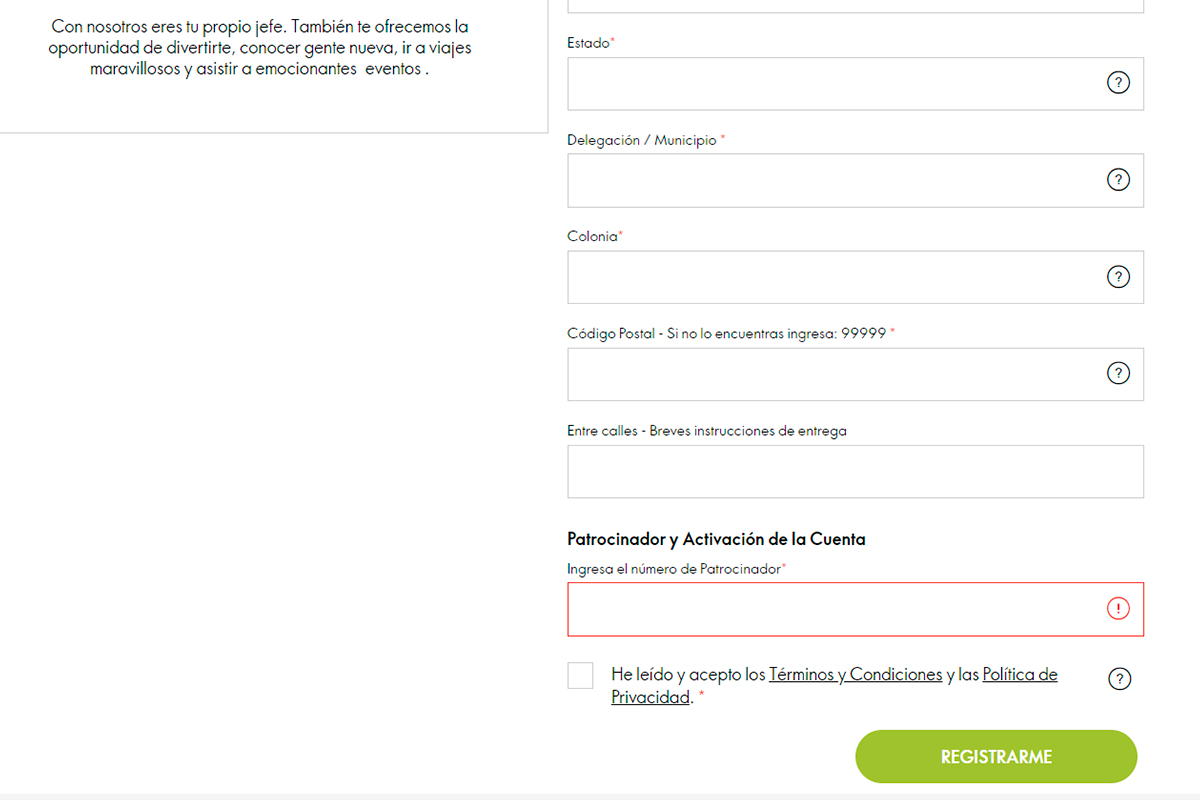Focus the Código Postal input box
Image resolution: width=1200 pixels, height=800 pixels.
click(x=855, y=374)
